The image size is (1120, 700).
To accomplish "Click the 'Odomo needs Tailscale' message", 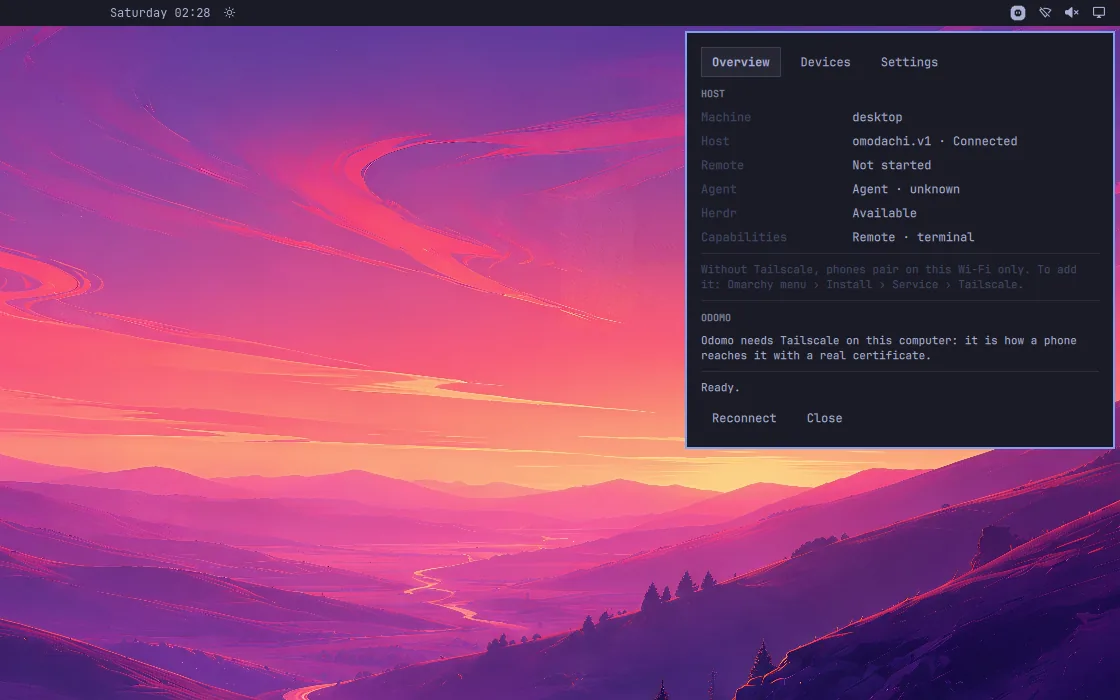I will 889,348.
